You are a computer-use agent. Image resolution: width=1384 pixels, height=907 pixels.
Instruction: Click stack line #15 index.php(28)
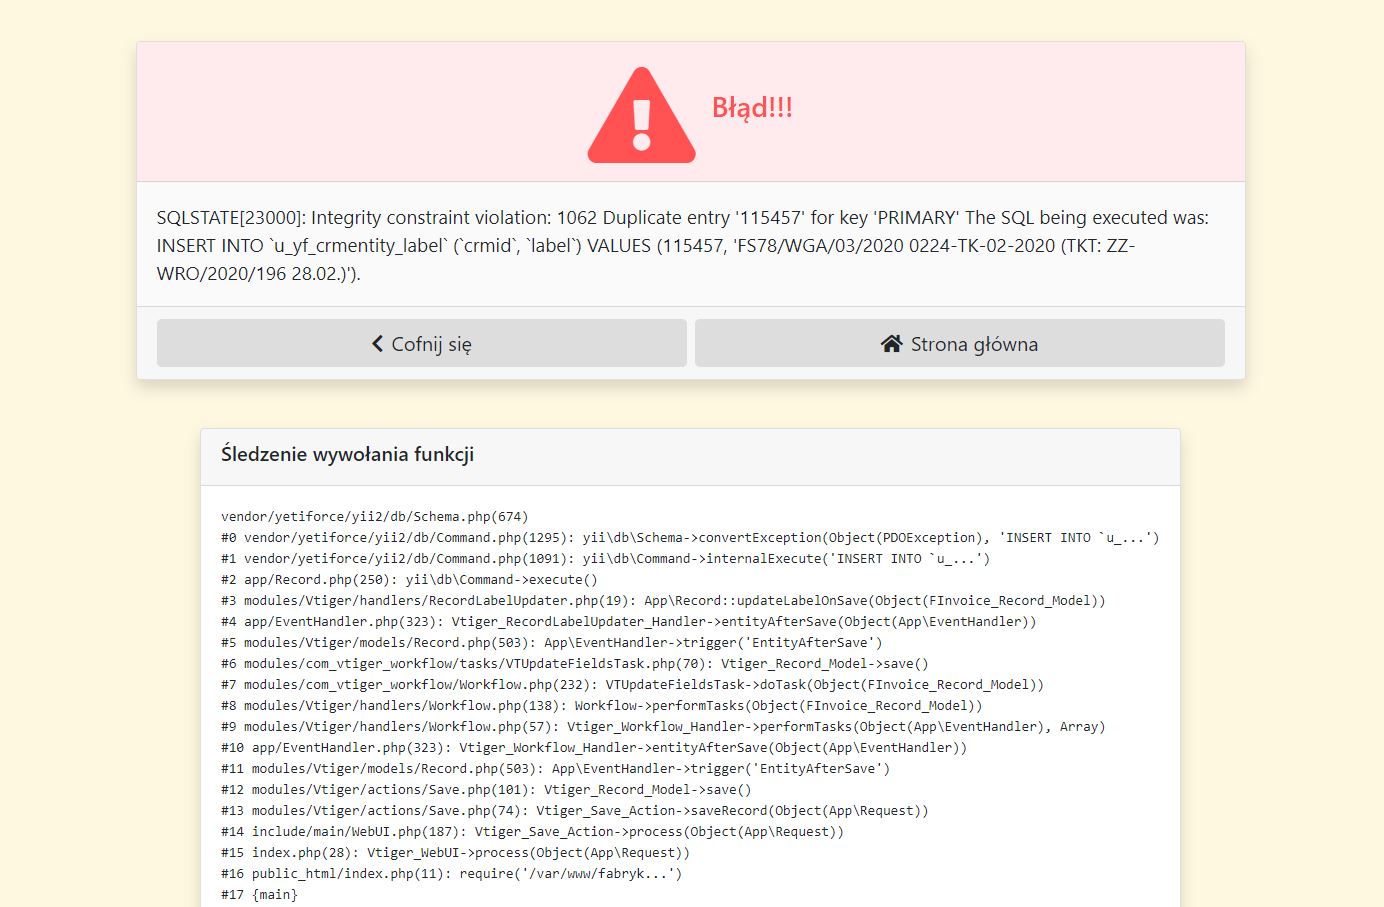(x=455, y=853)
